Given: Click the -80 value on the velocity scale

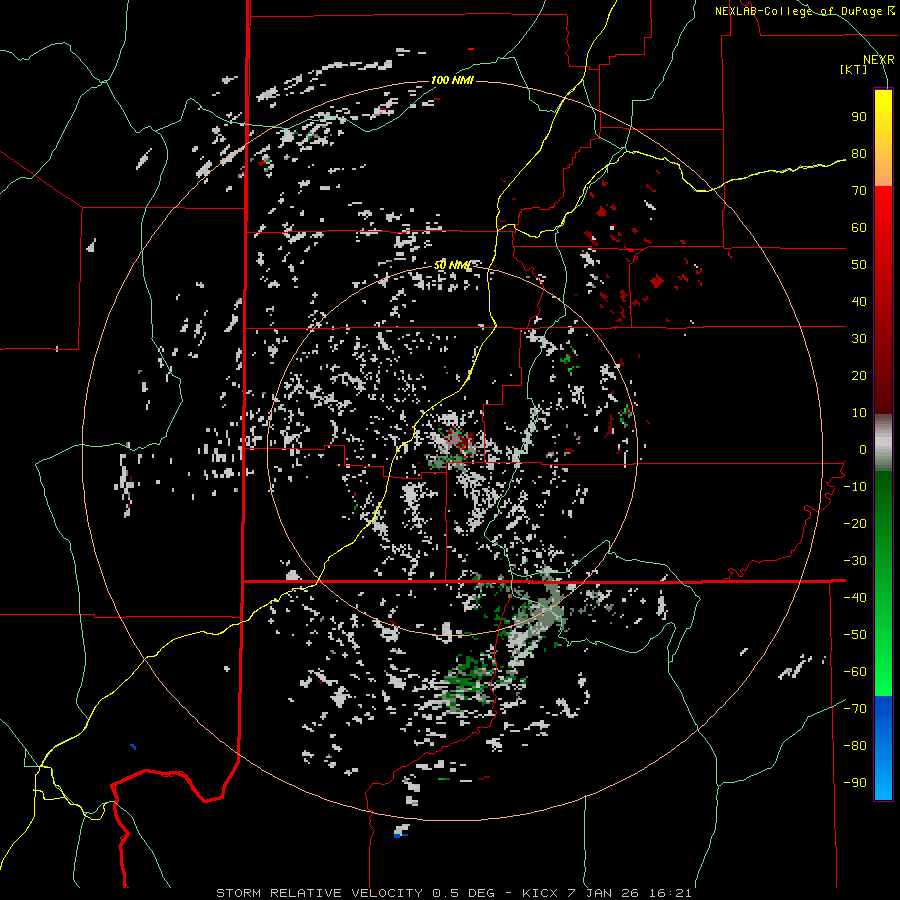Looking at the screenshot, I should point(855,746).
